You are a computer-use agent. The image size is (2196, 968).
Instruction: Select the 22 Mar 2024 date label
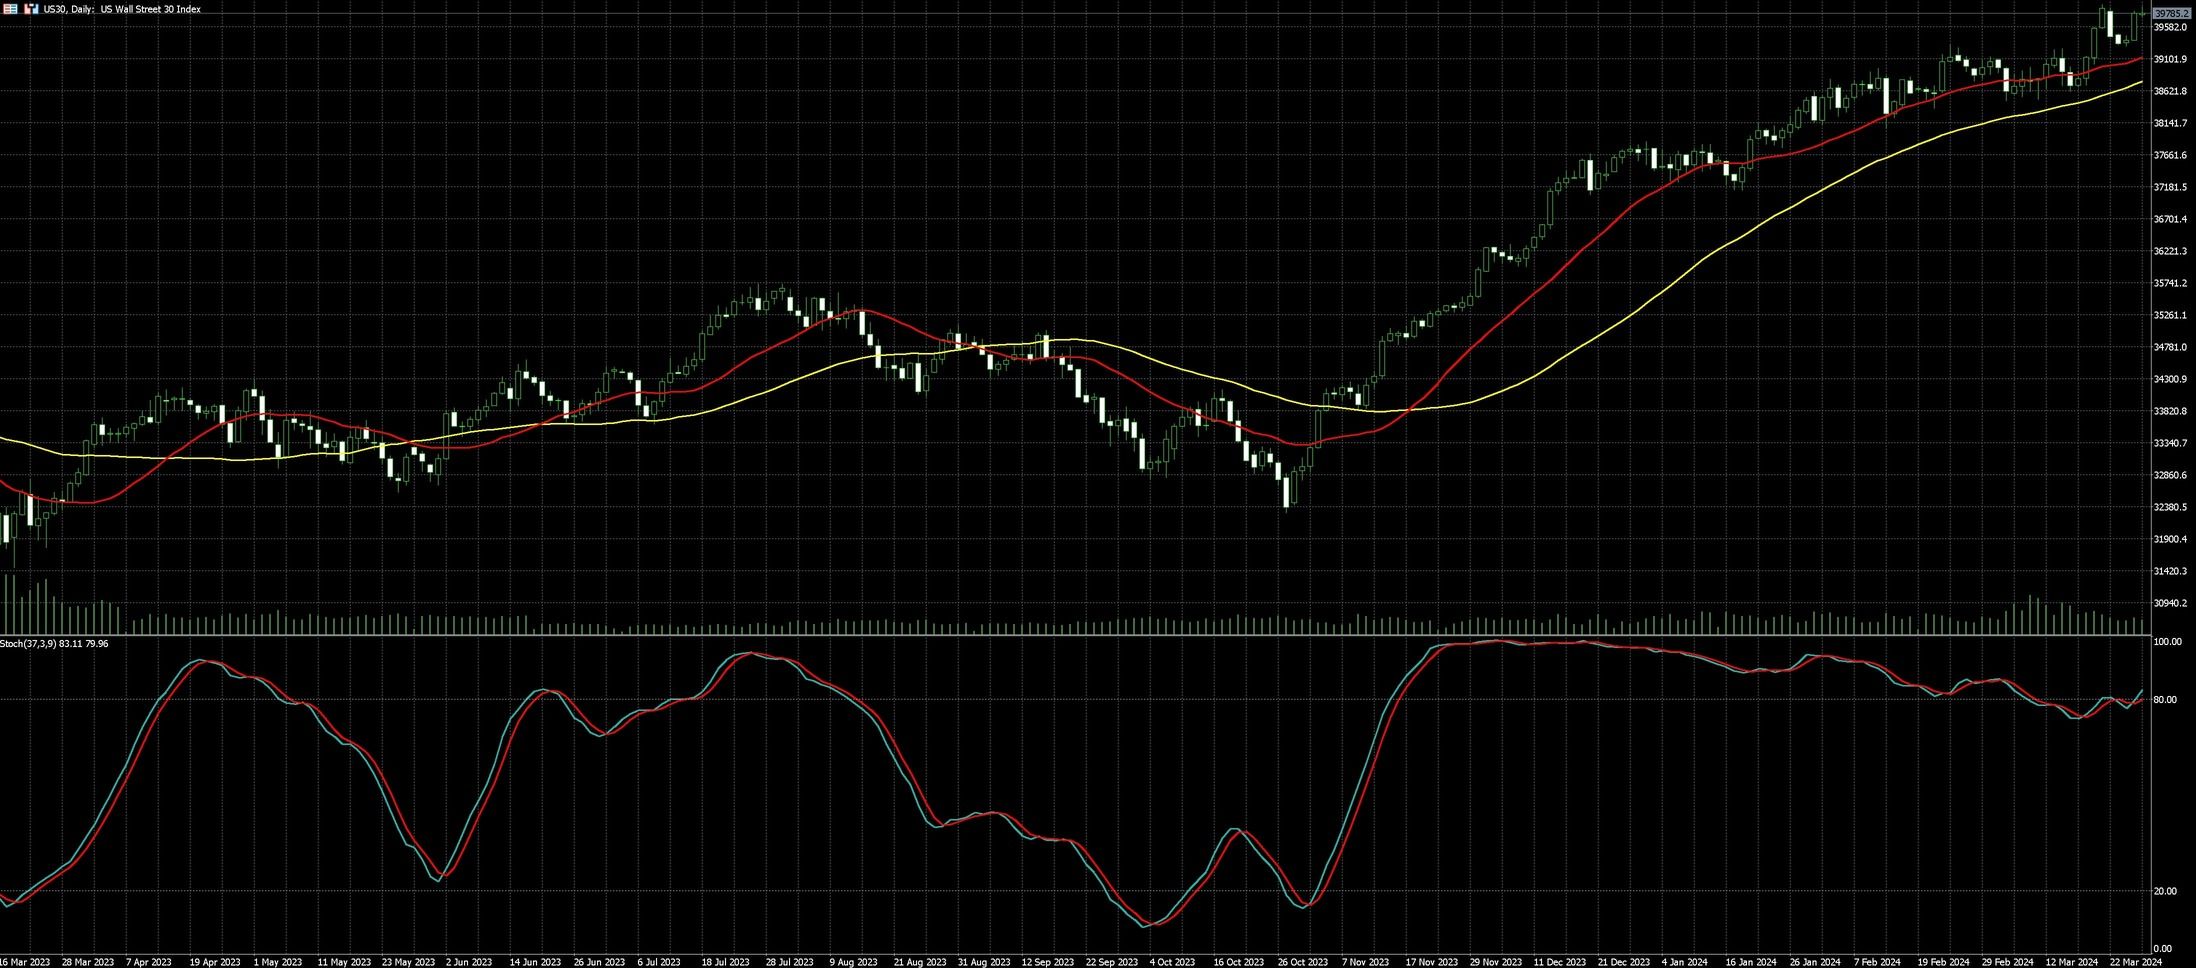coord(2134,962)
